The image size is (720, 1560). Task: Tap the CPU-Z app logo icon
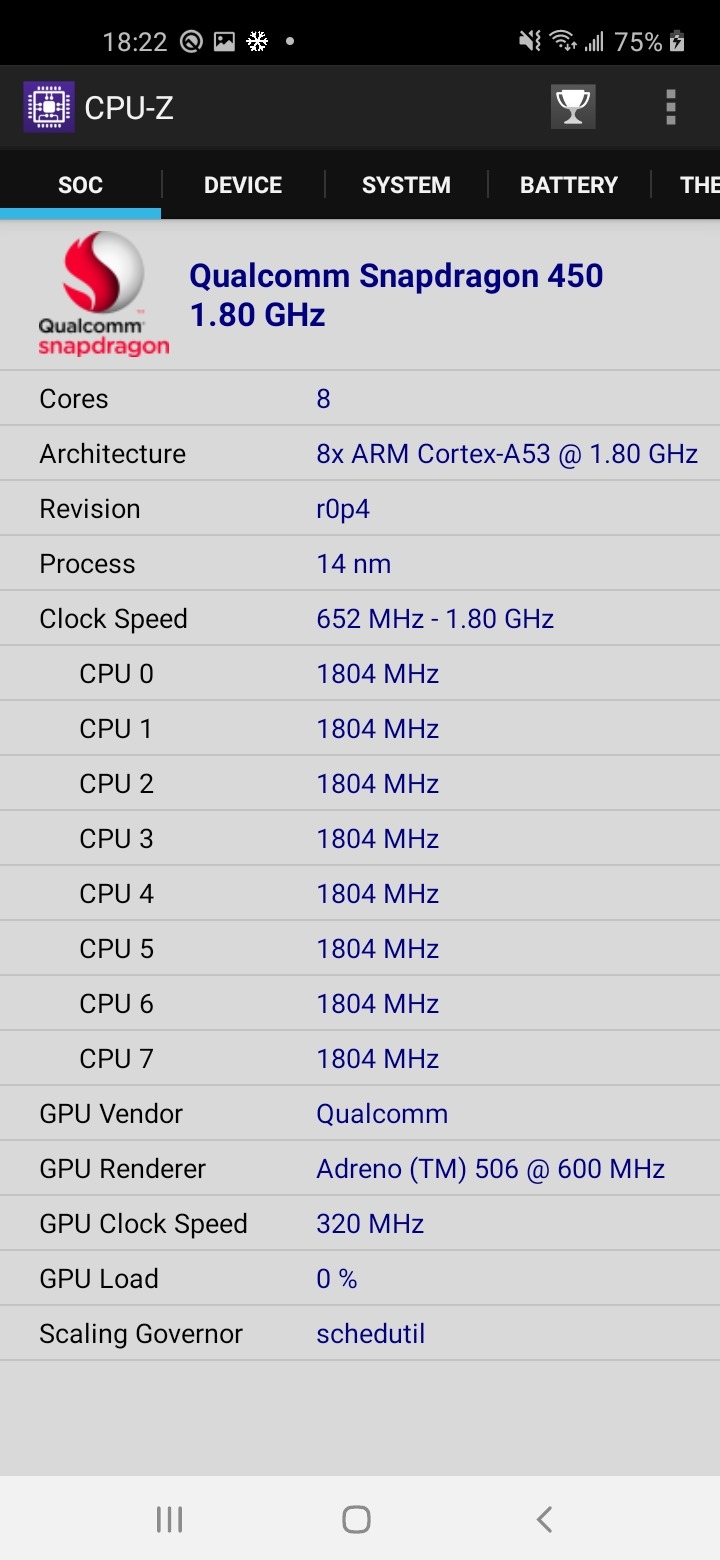pos(48,107)
